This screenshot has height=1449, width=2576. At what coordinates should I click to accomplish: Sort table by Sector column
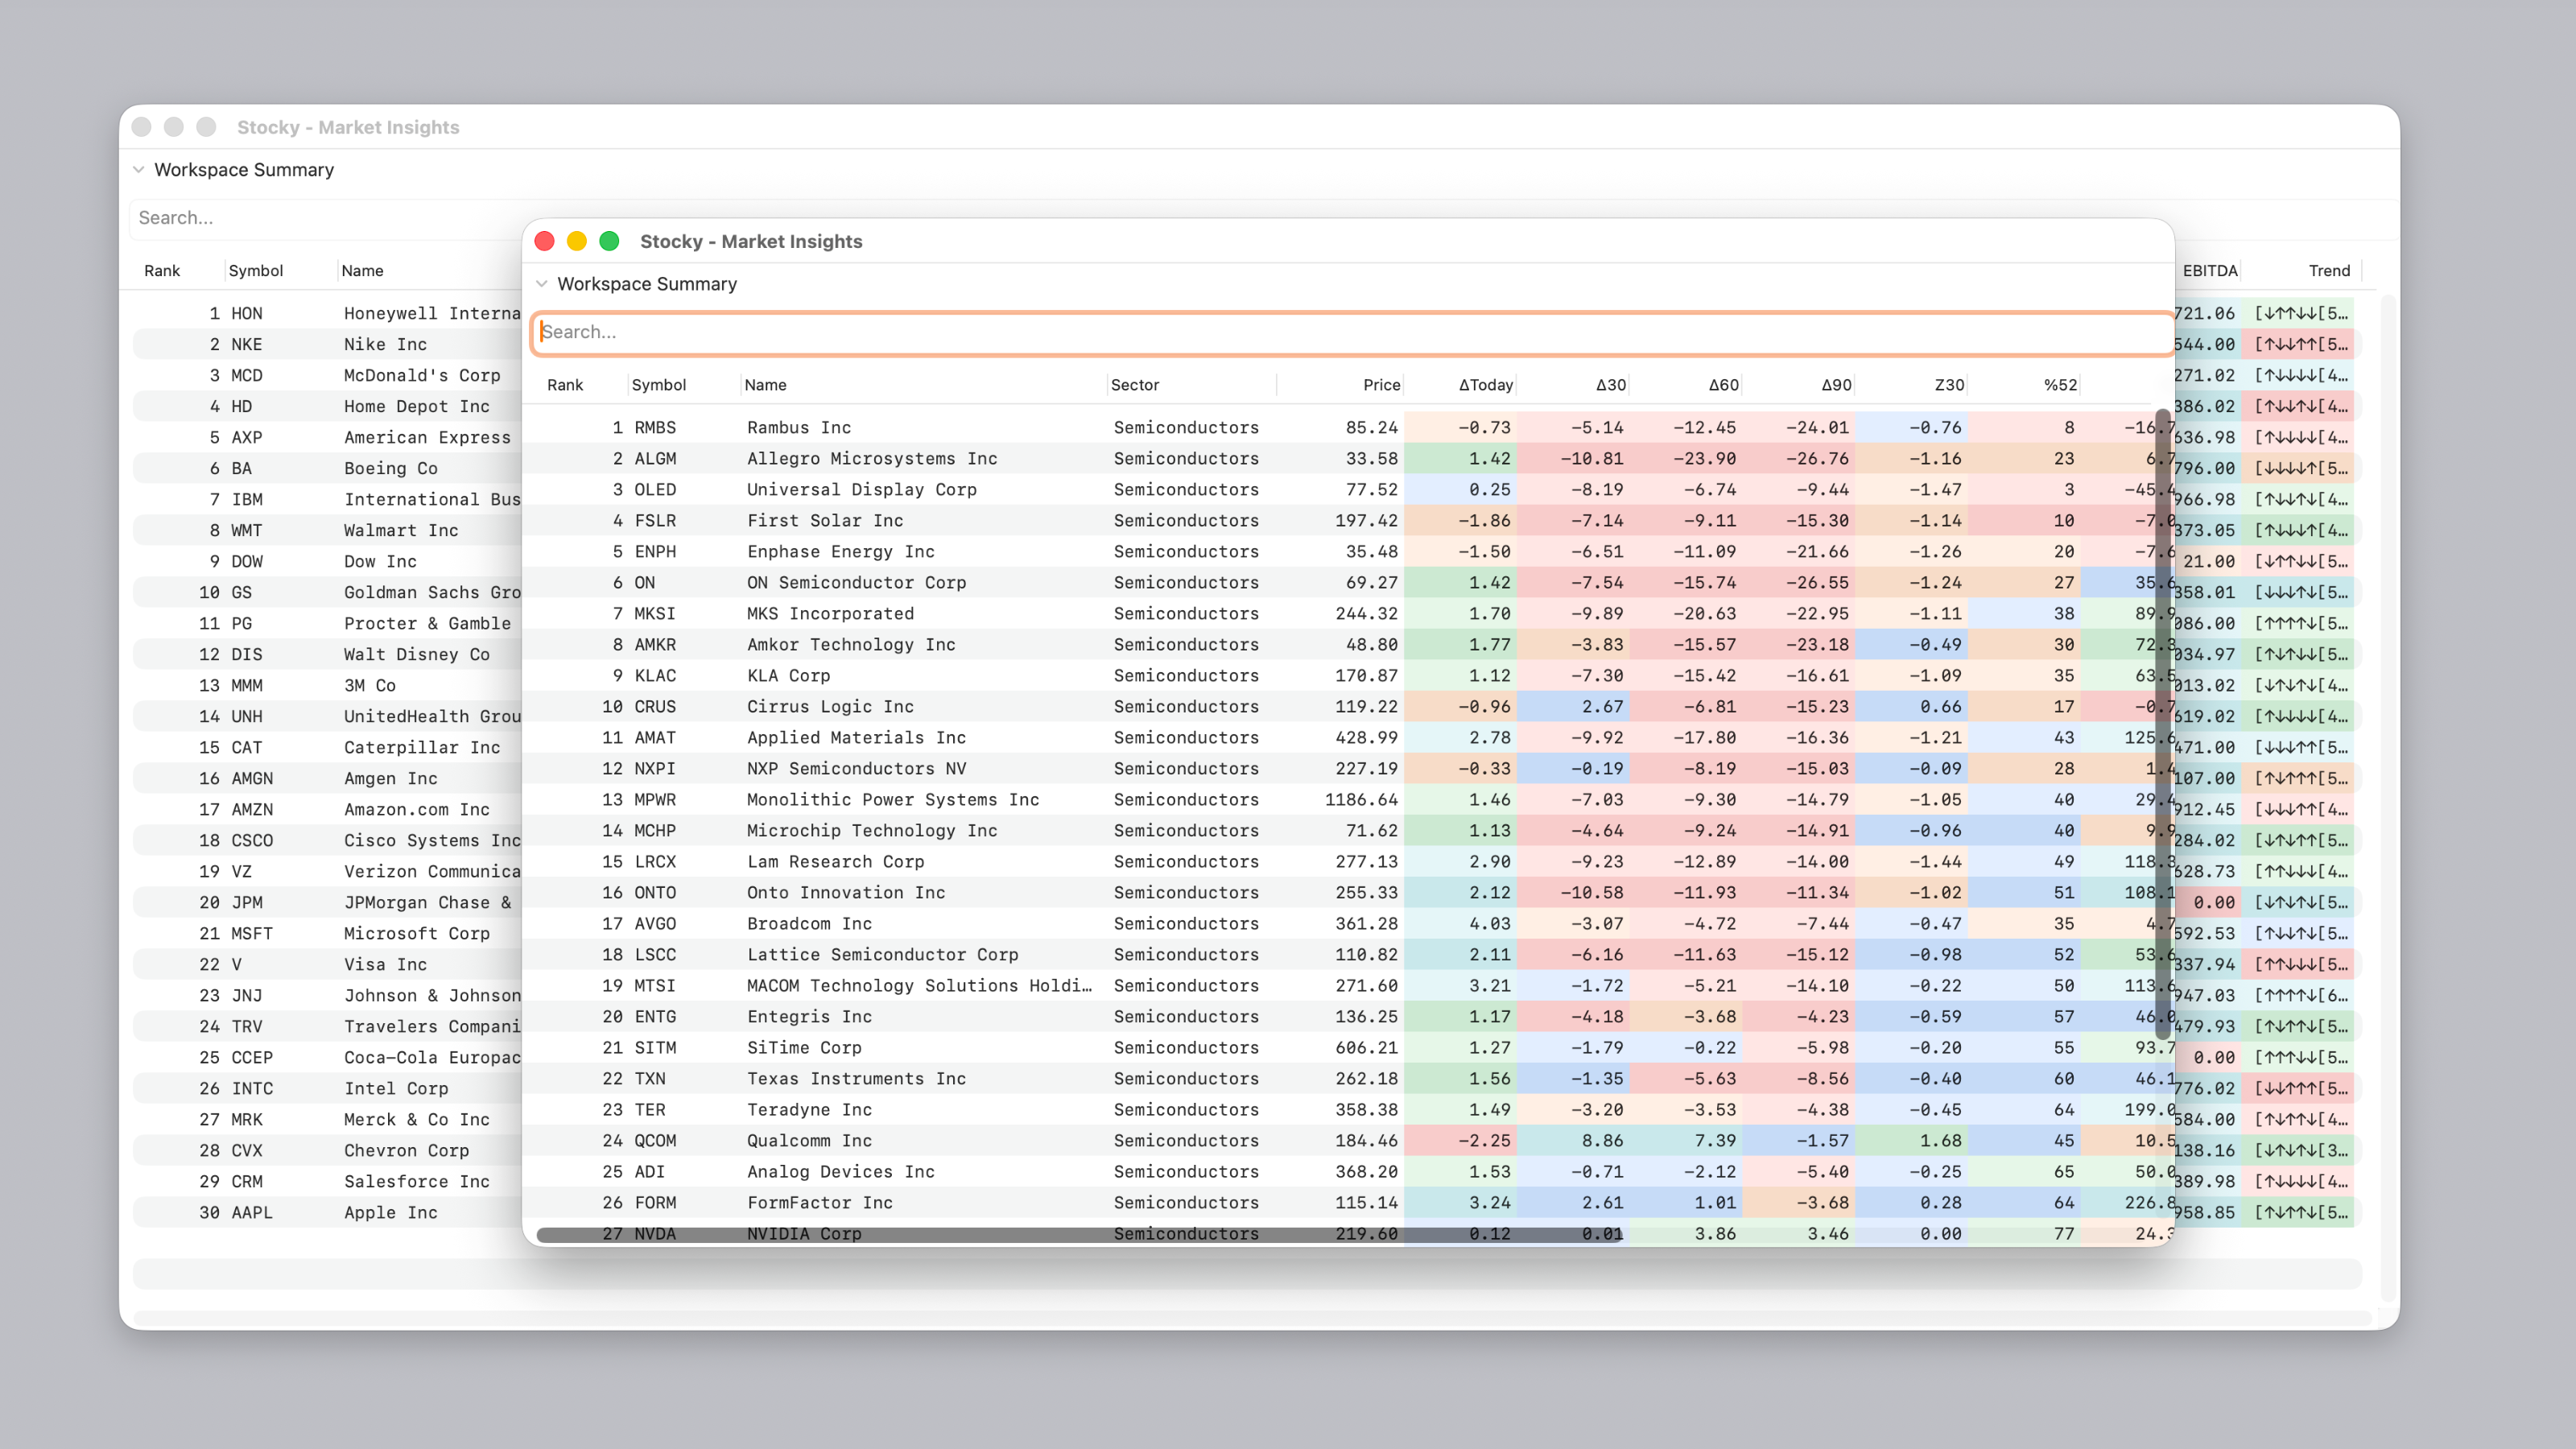1135,385
